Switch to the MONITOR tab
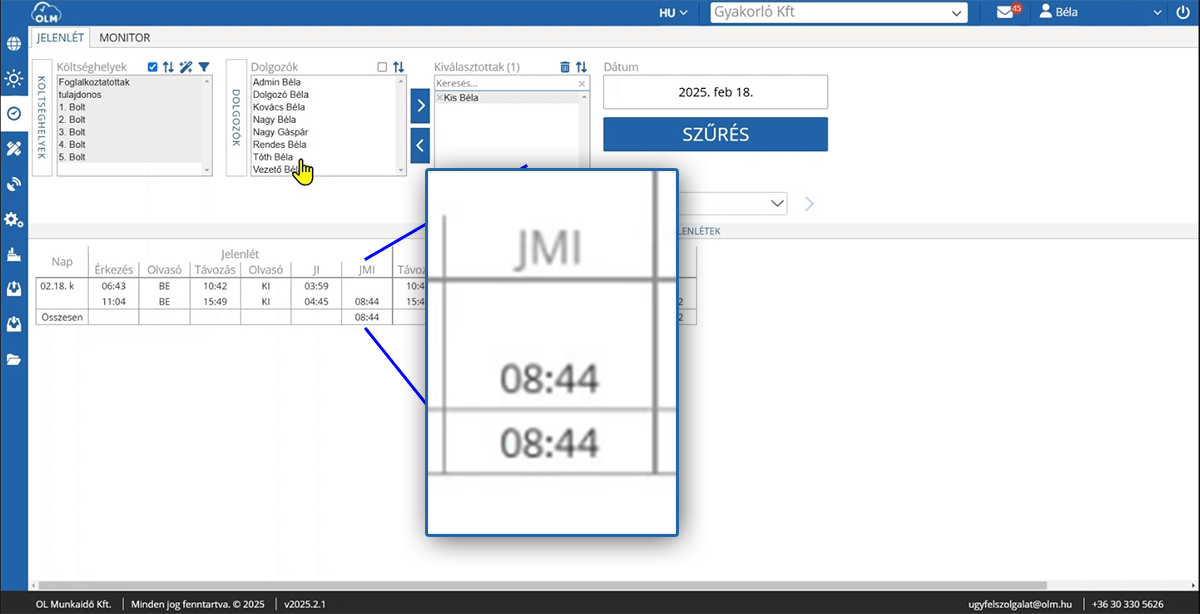Image resolution: width=1200 pixels, height=614 pixels. [125, 38]
